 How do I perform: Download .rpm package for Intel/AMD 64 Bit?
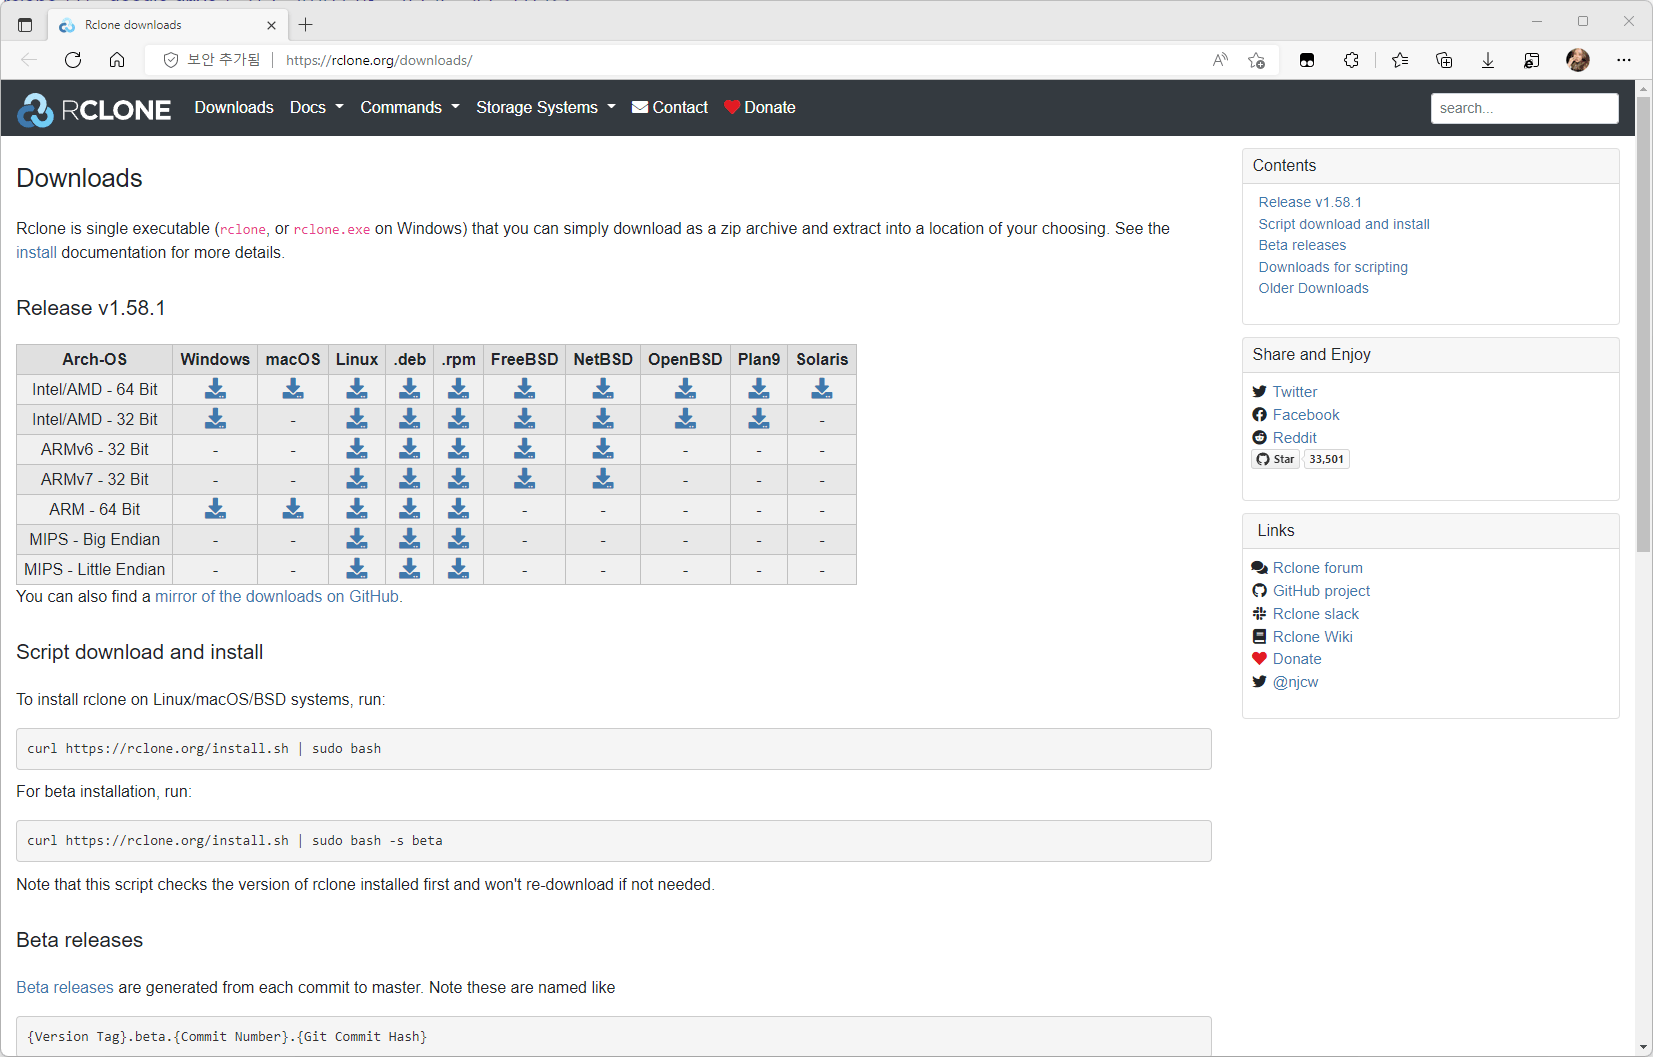click(x=459, y=389)
